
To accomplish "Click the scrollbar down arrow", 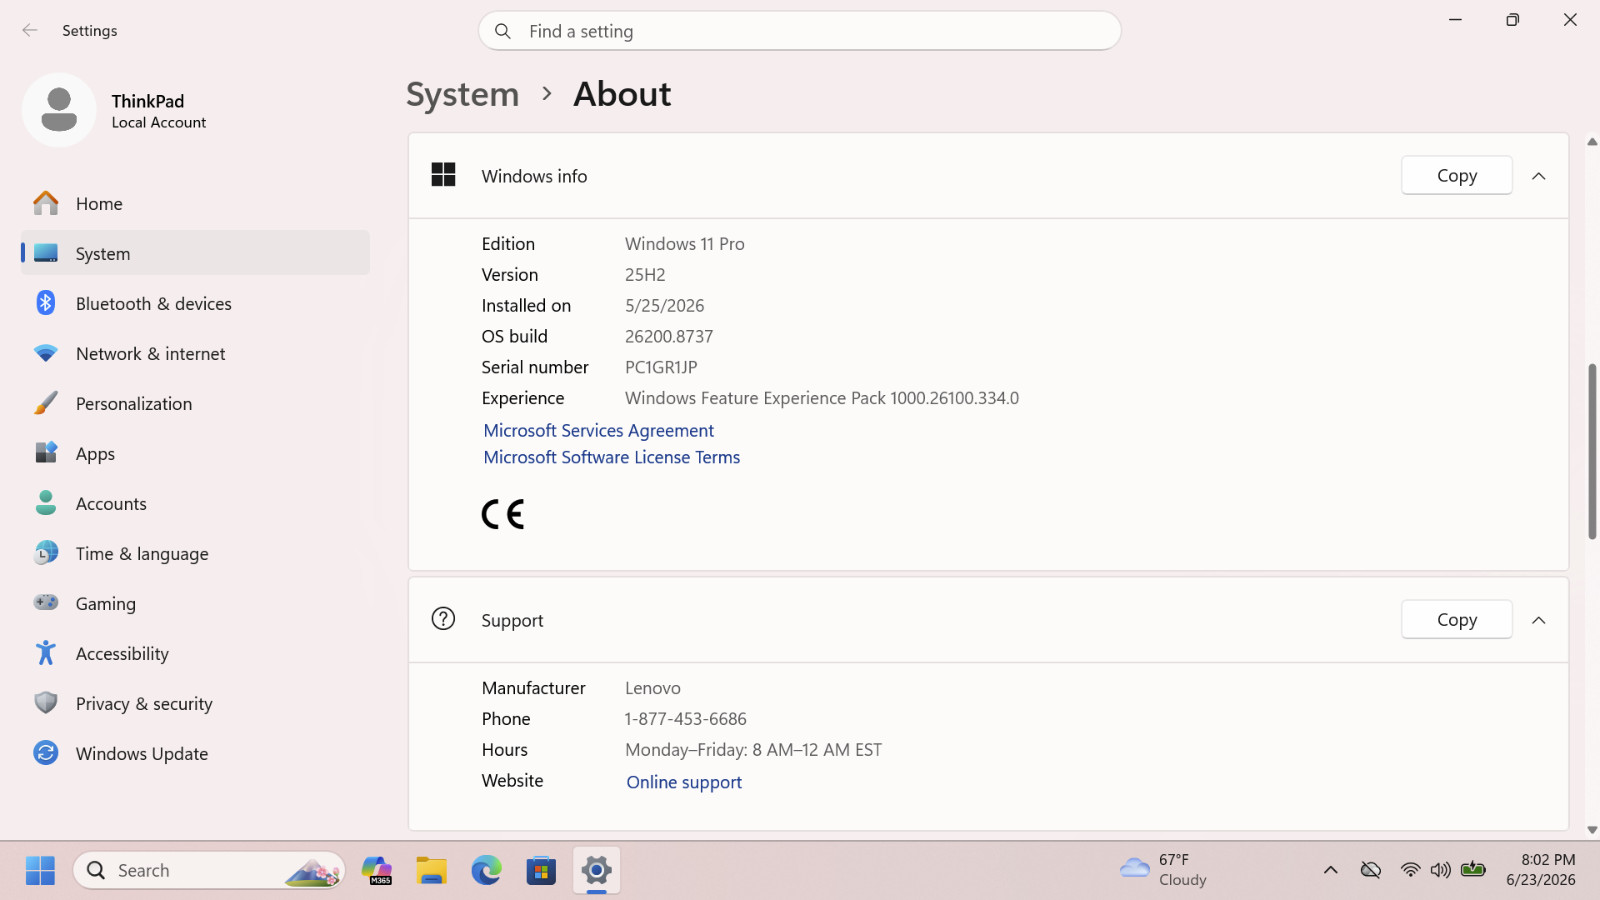I will (1592, 830).
